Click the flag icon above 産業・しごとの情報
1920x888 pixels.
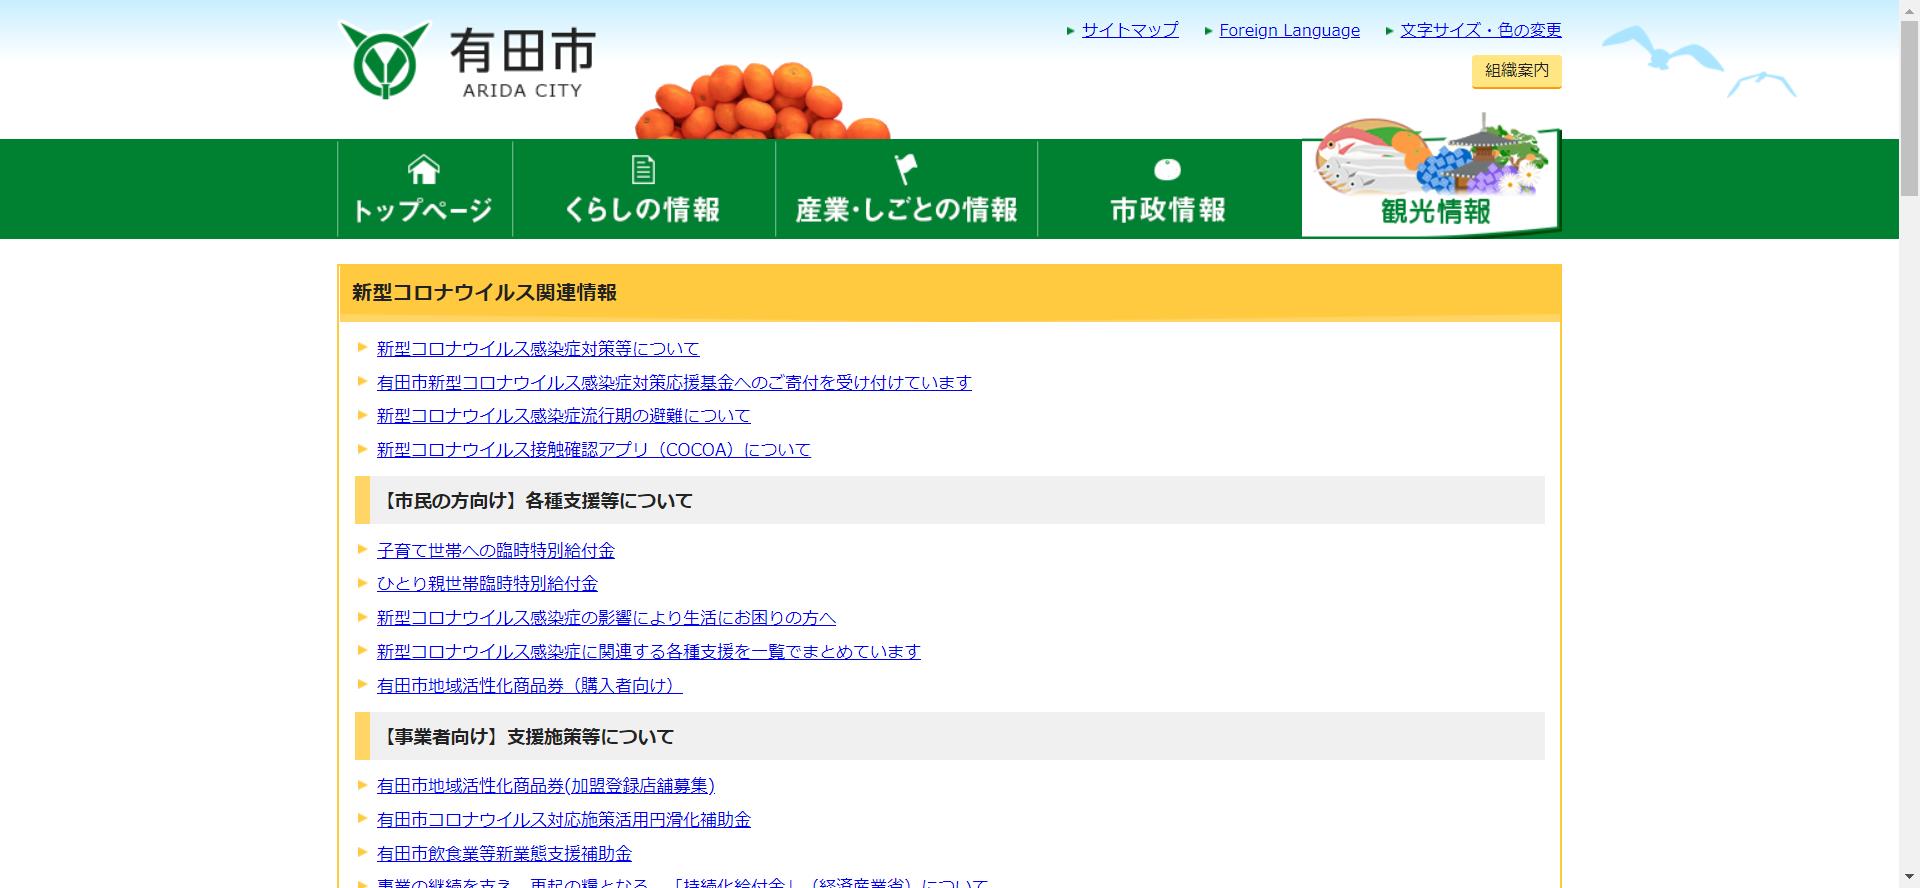(905, 169)
